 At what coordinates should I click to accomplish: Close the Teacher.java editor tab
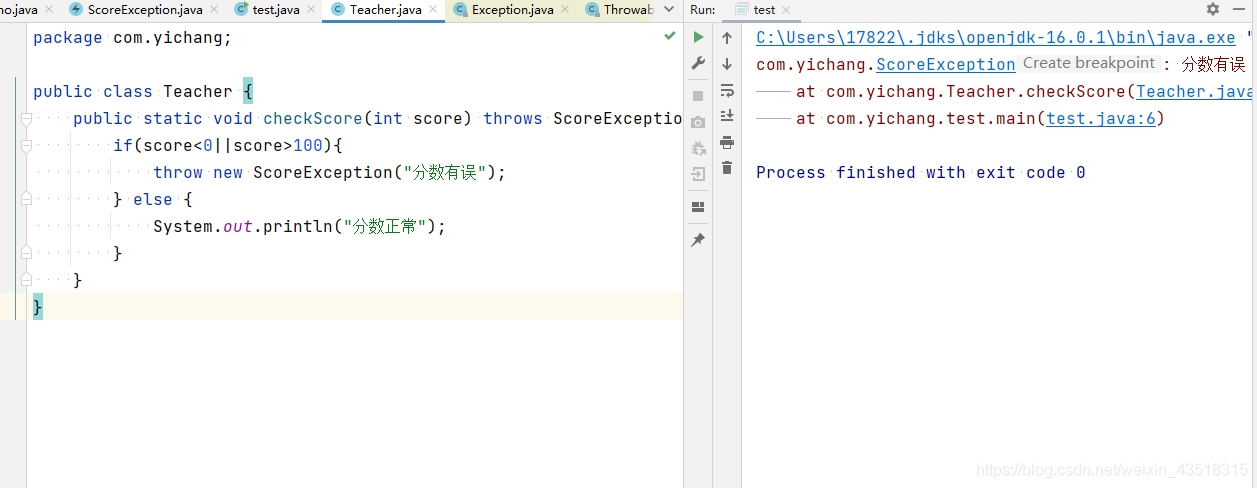pos(431,10)
